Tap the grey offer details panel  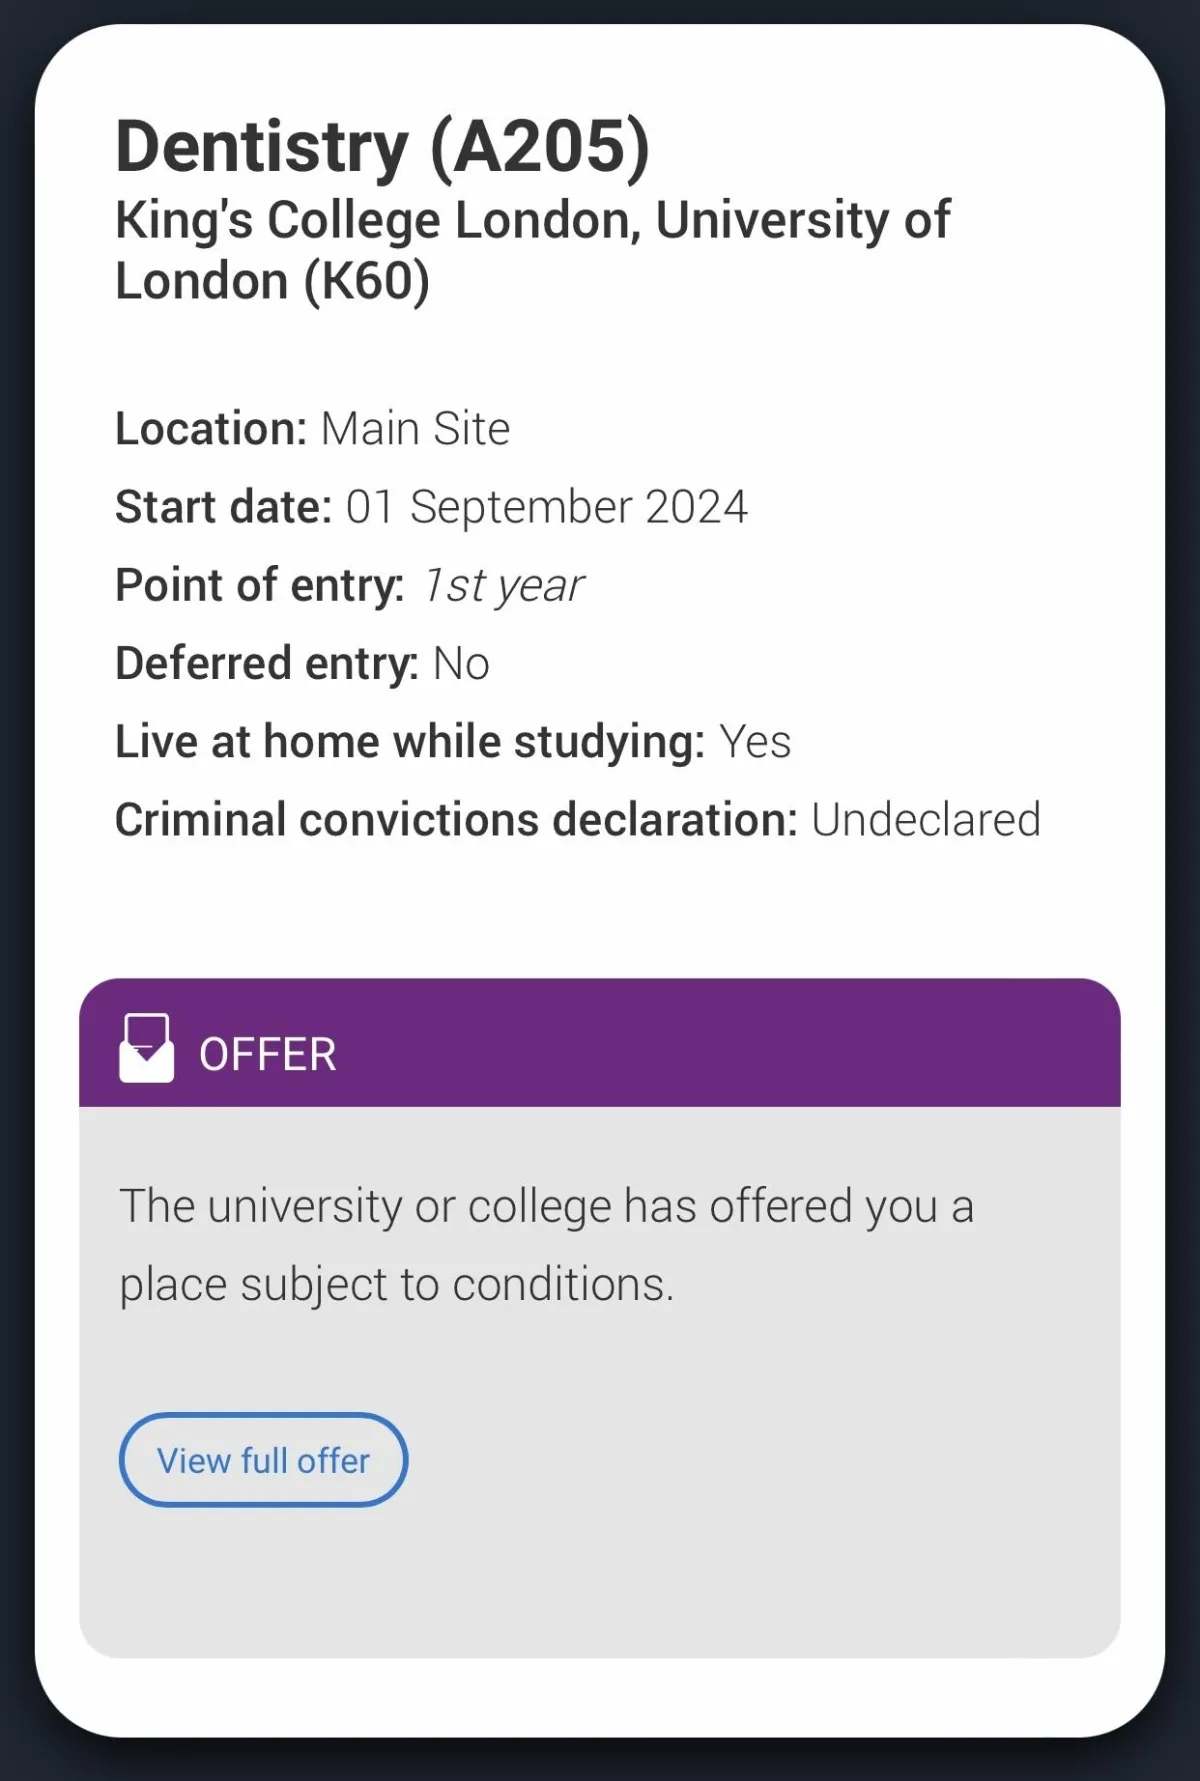[x=600, y=1382]
